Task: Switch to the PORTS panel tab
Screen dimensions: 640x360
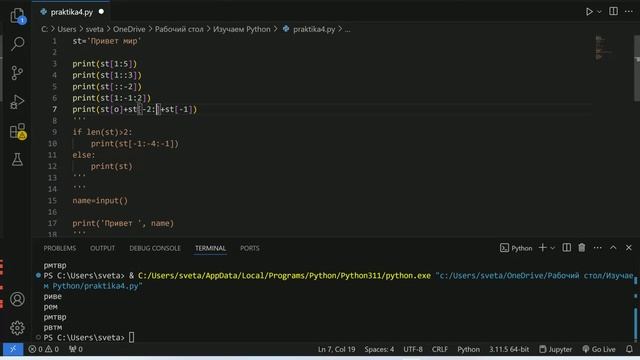Action: (x=249, y=248)
